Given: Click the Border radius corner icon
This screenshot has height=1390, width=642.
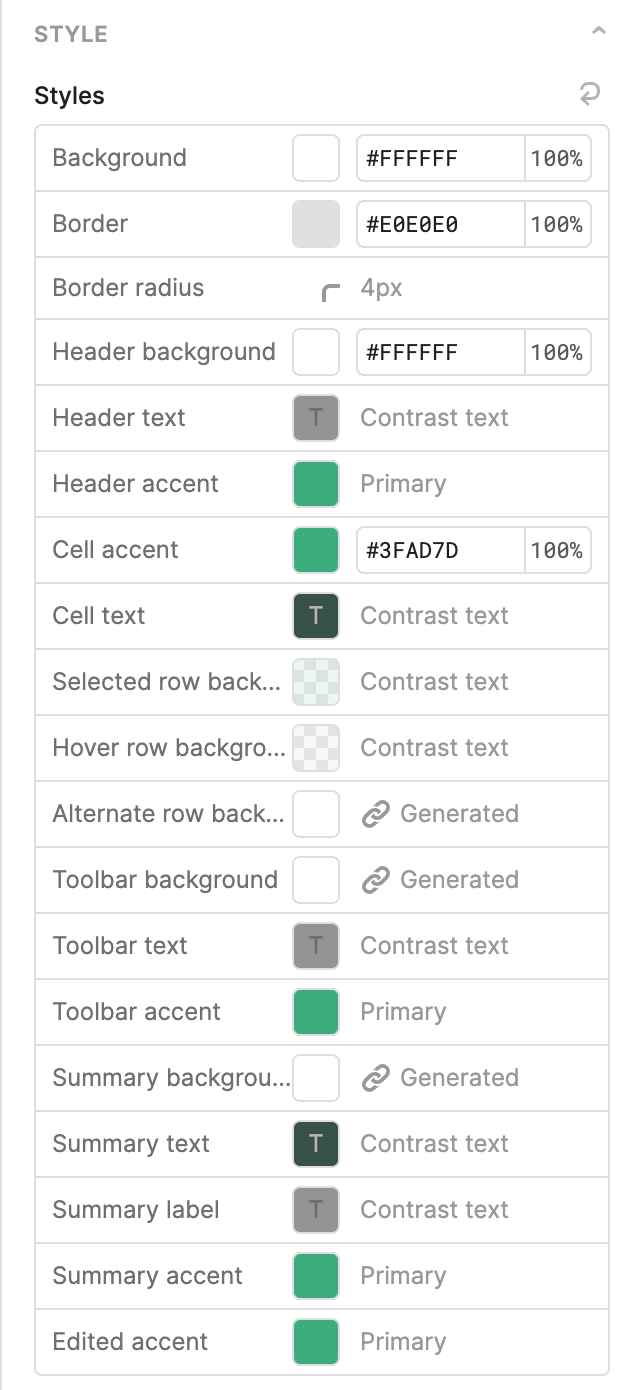Looking at the screenshot, I should pos(331,290).
